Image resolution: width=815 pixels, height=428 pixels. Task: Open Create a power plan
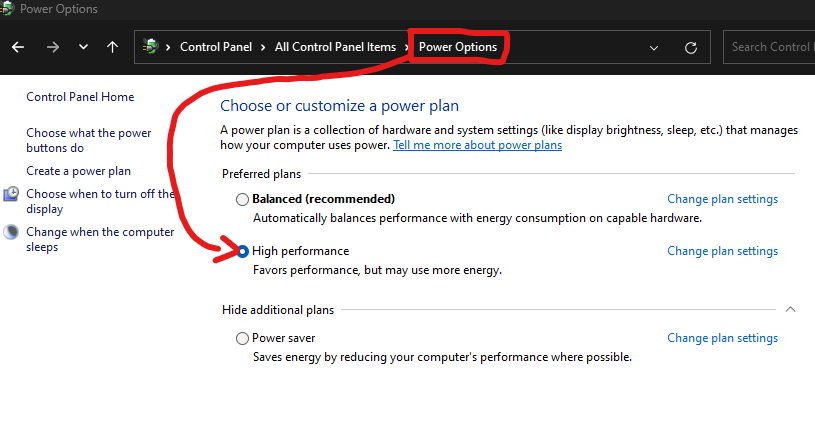78,171
